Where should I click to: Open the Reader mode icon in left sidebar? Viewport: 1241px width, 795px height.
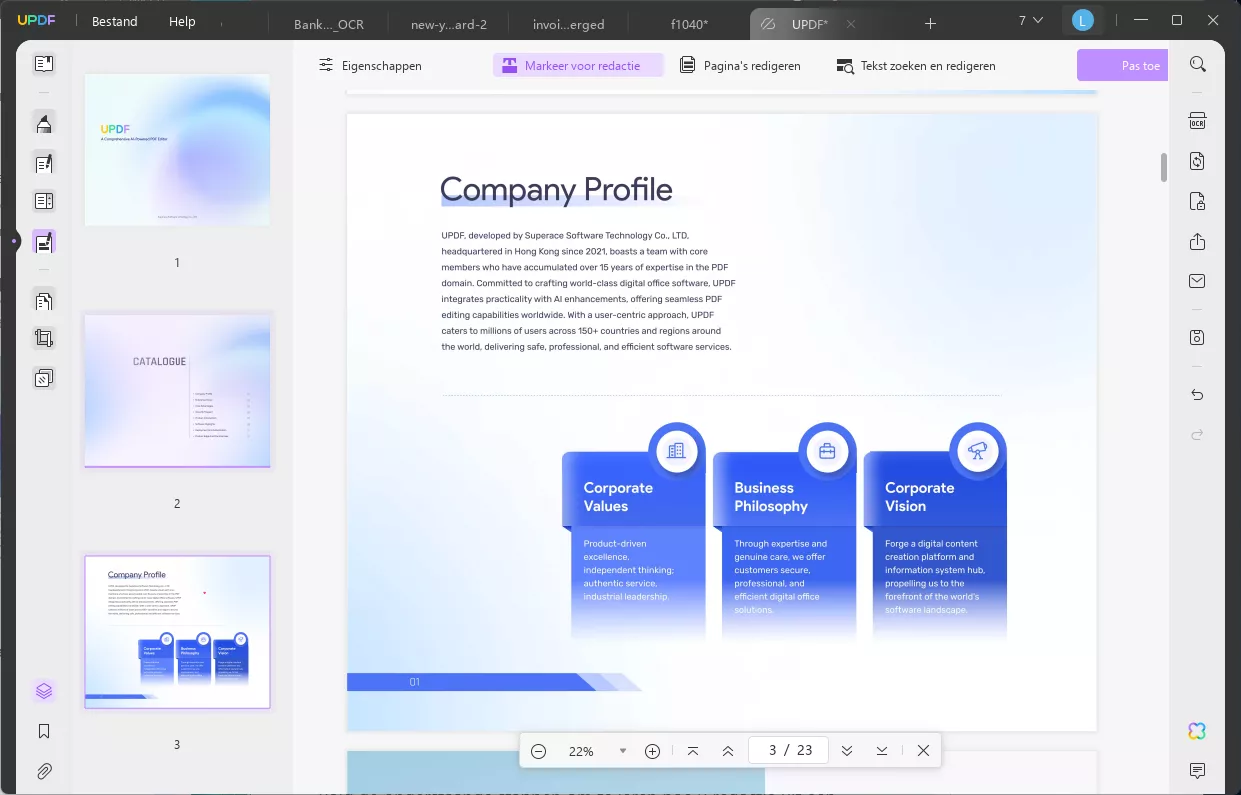click(43, 64)
